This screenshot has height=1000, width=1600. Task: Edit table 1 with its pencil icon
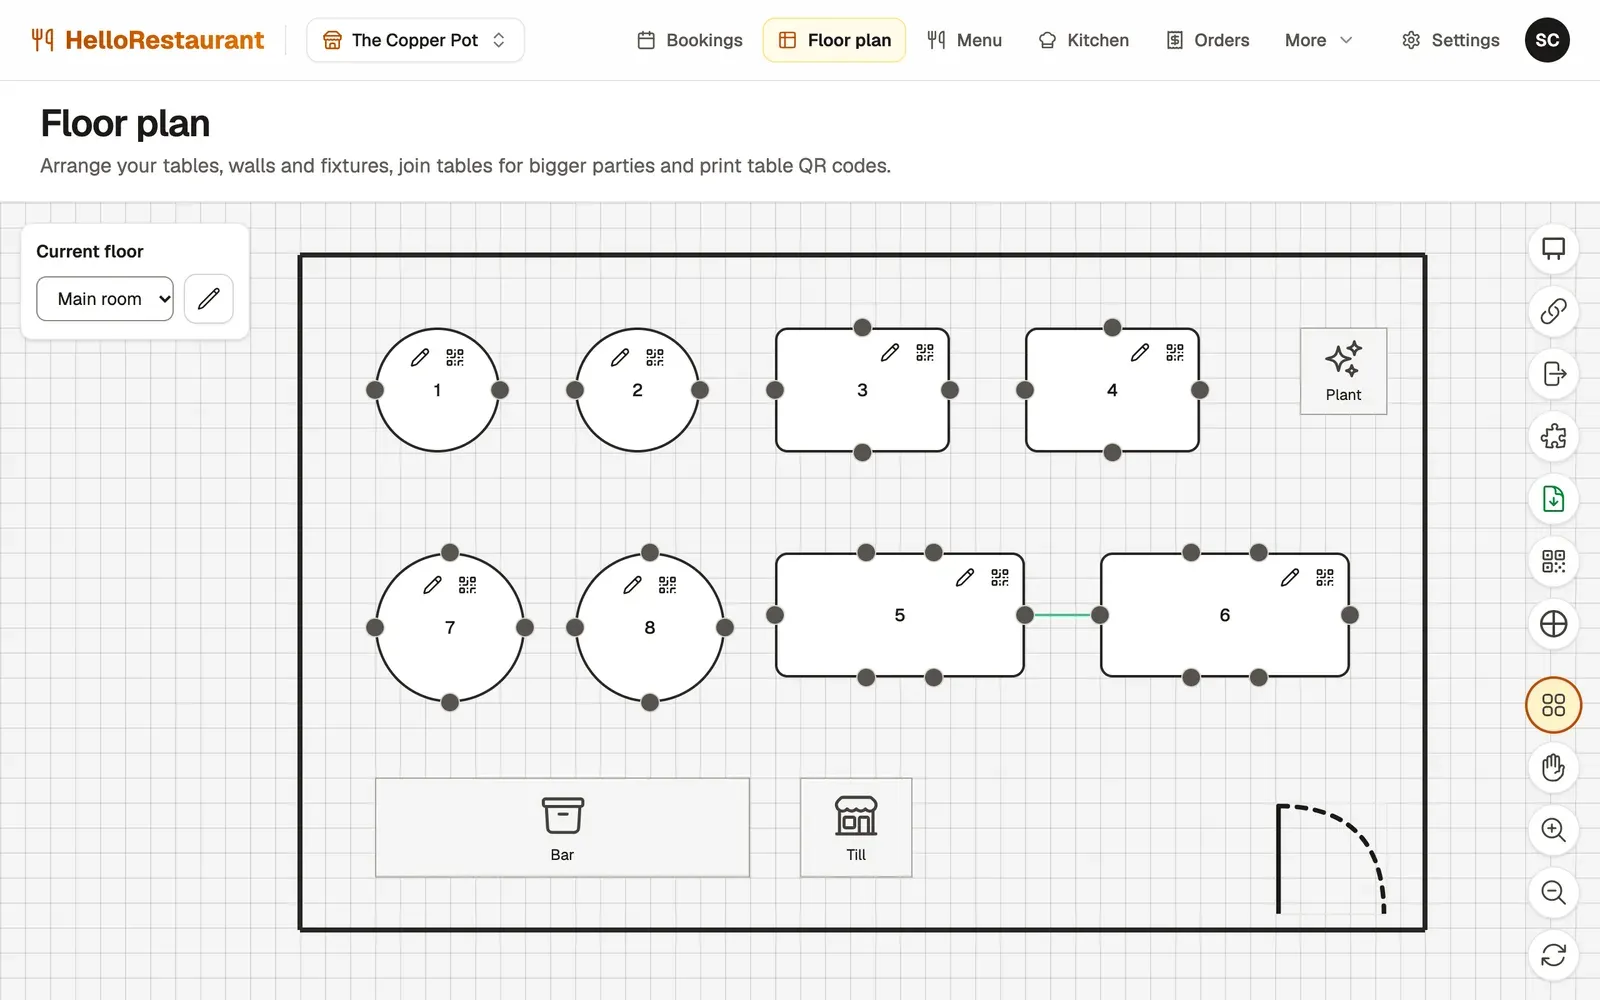pyautogui.click(x=420, y=357)
